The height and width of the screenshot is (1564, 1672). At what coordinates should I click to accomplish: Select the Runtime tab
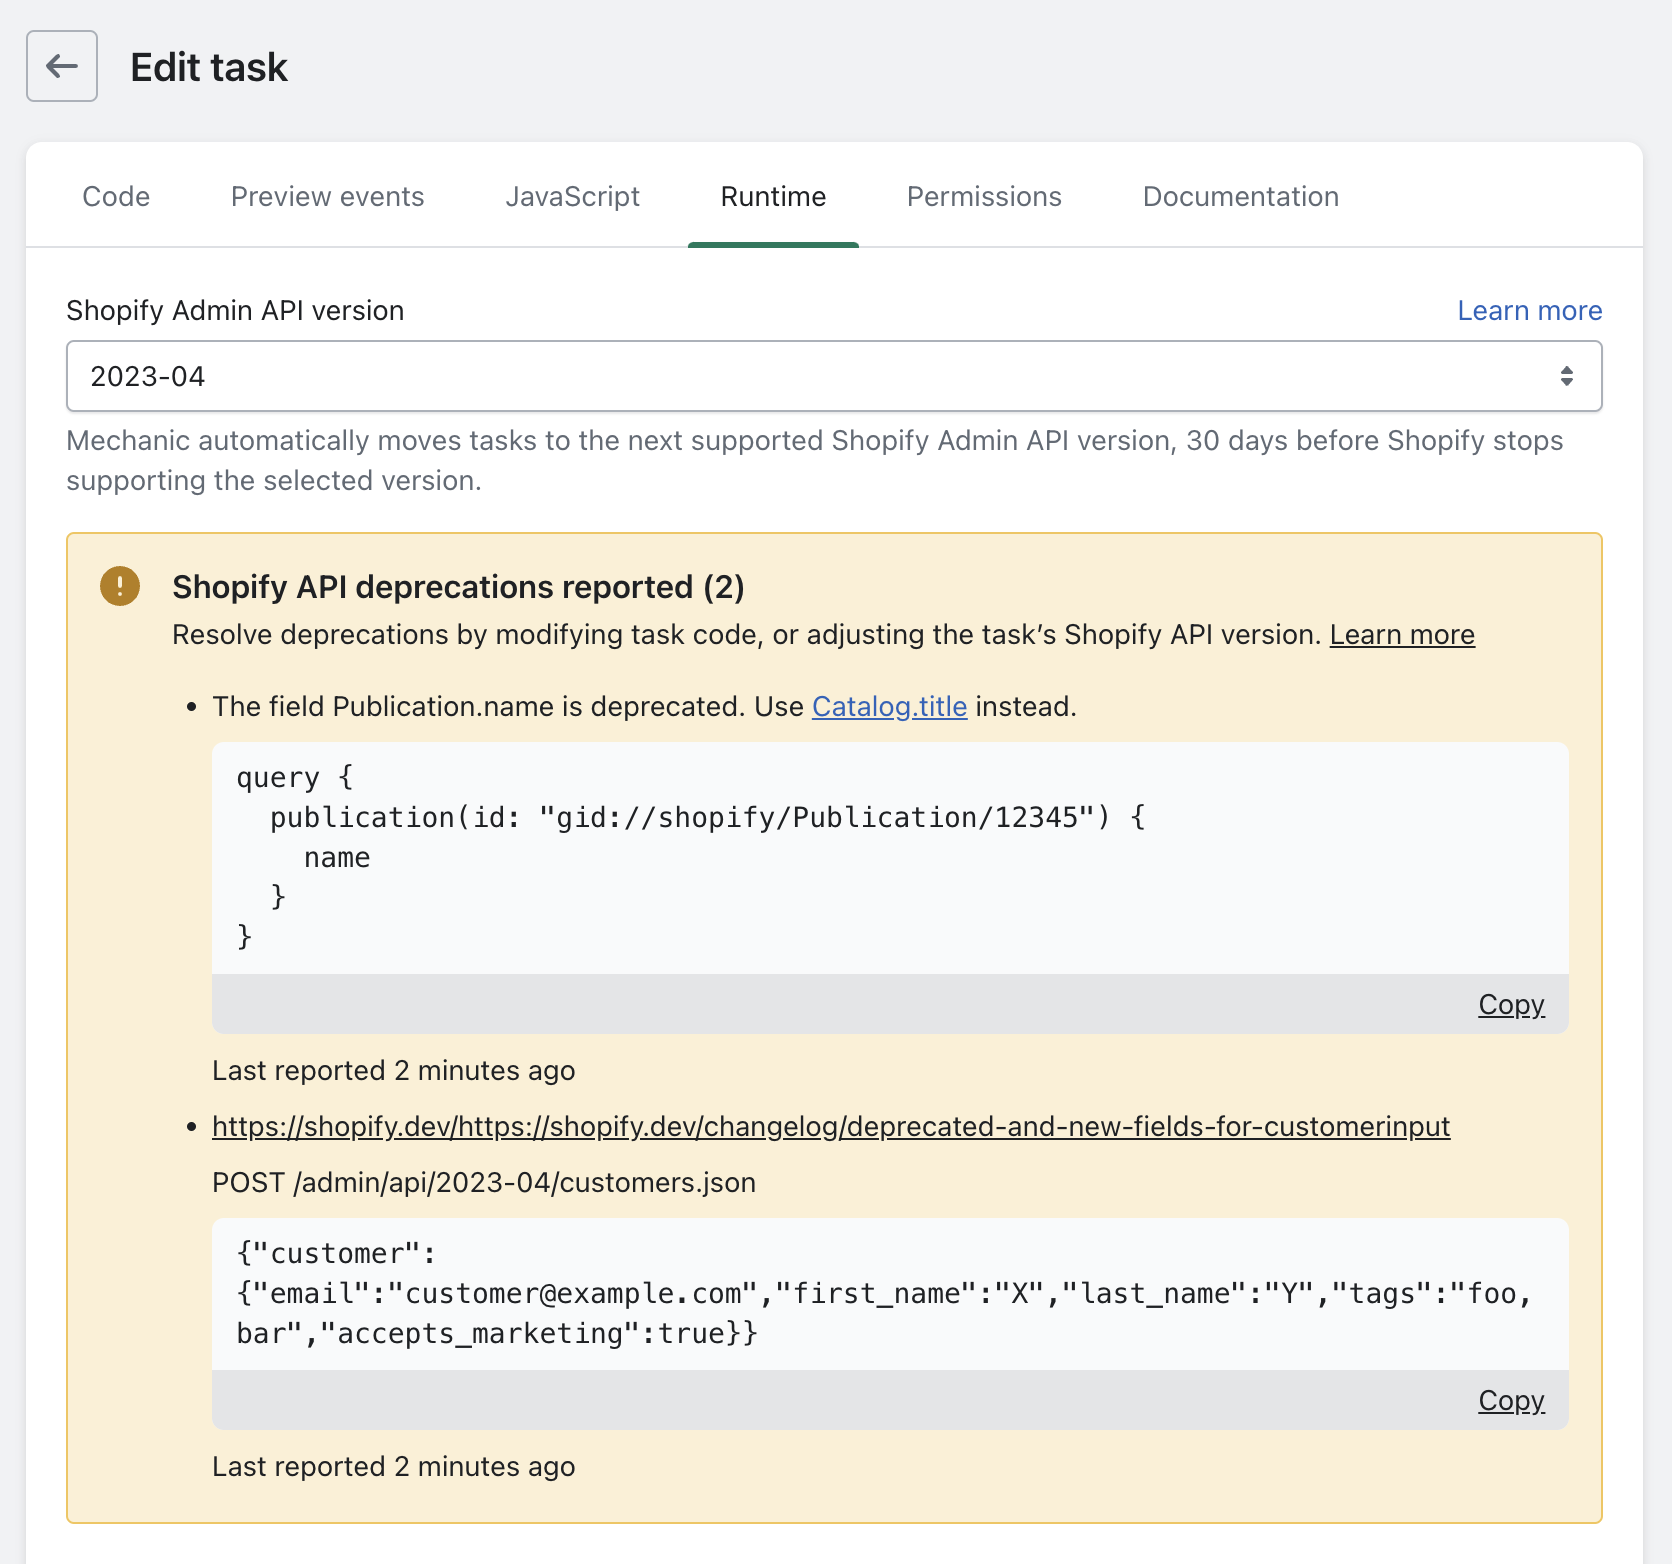point(773,197)
